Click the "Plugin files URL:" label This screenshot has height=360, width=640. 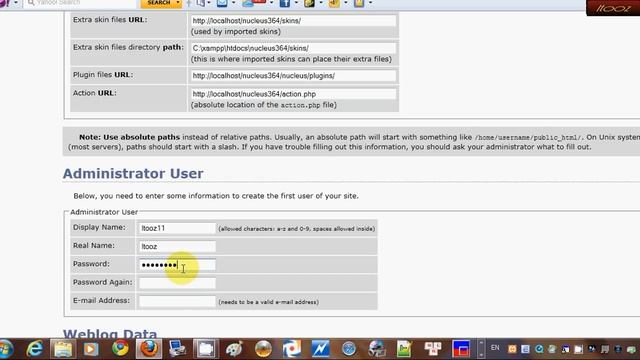[x=103, y=75]
